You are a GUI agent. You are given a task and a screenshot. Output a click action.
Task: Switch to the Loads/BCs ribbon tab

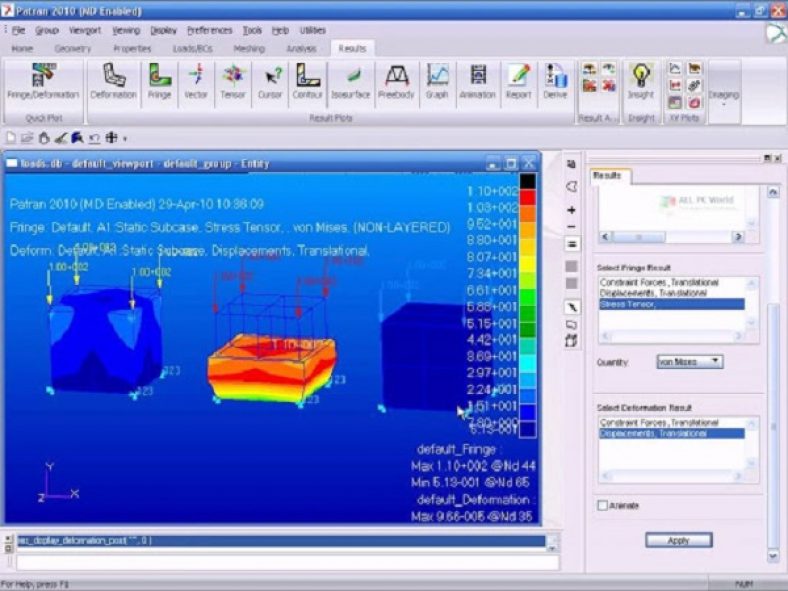tap(192, 48)
